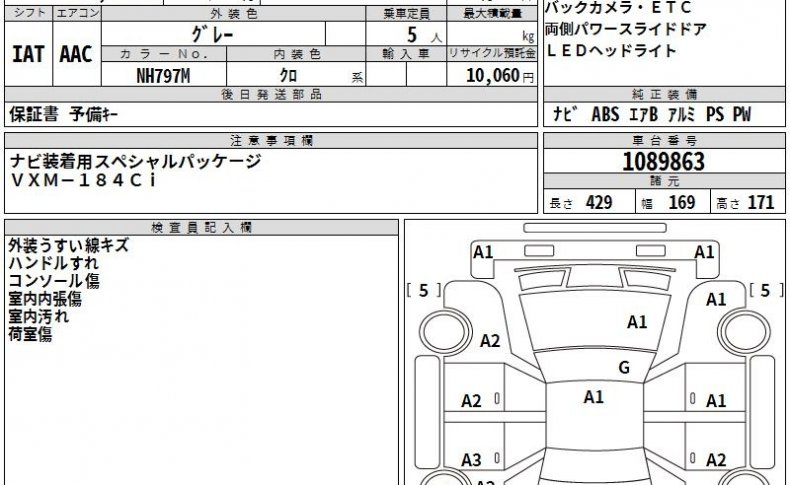Click the A1 mark on the hood
The height and width of the screenshot is (485, 790).
[637, 322]
